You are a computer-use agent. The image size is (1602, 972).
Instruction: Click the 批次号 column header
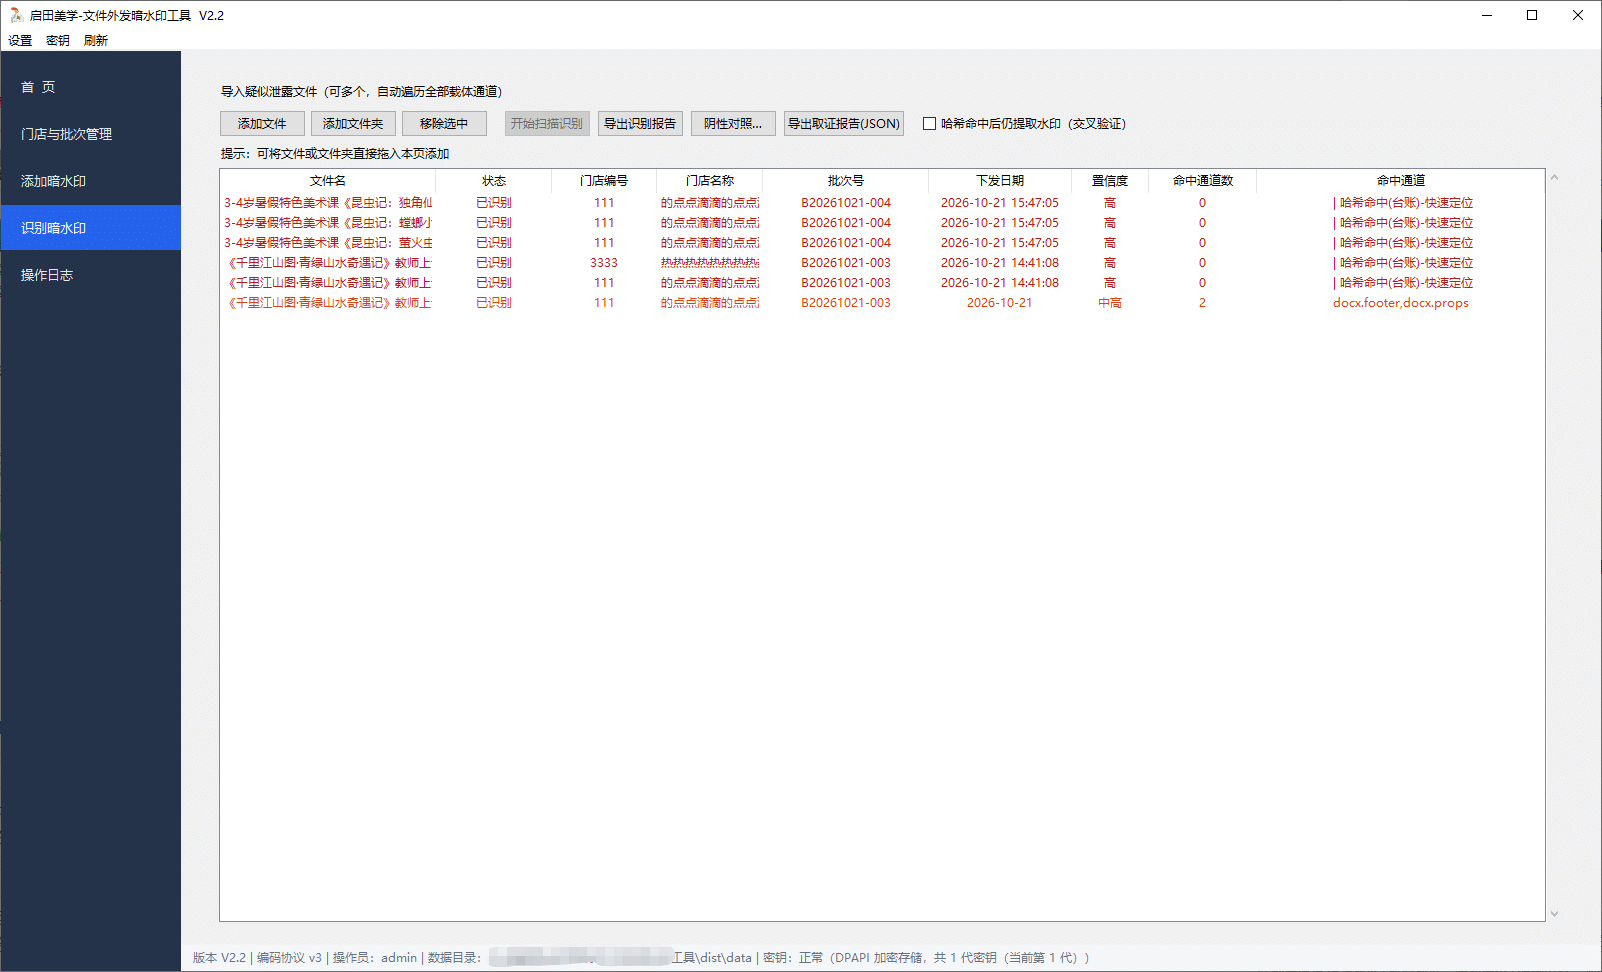[846, 181]
